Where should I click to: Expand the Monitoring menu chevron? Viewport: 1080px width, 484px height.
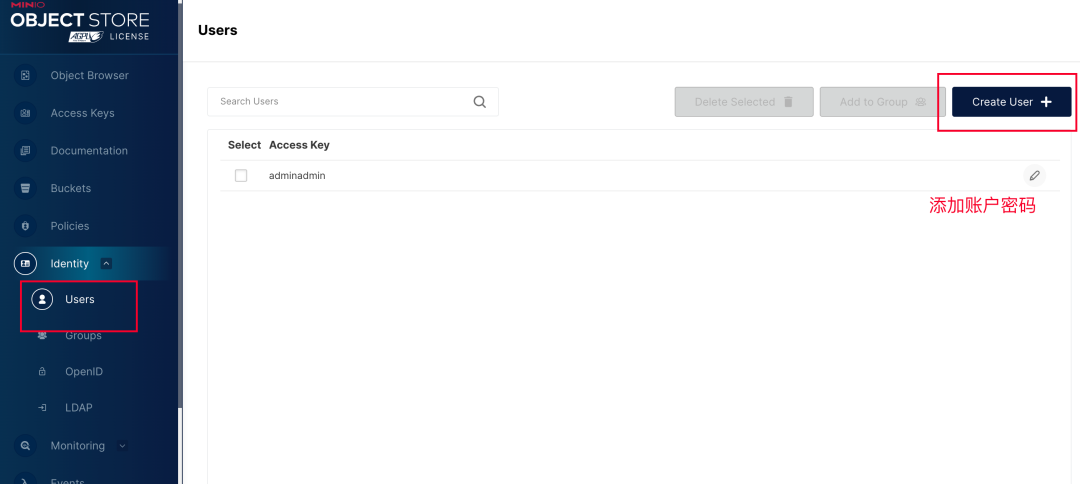123,446
